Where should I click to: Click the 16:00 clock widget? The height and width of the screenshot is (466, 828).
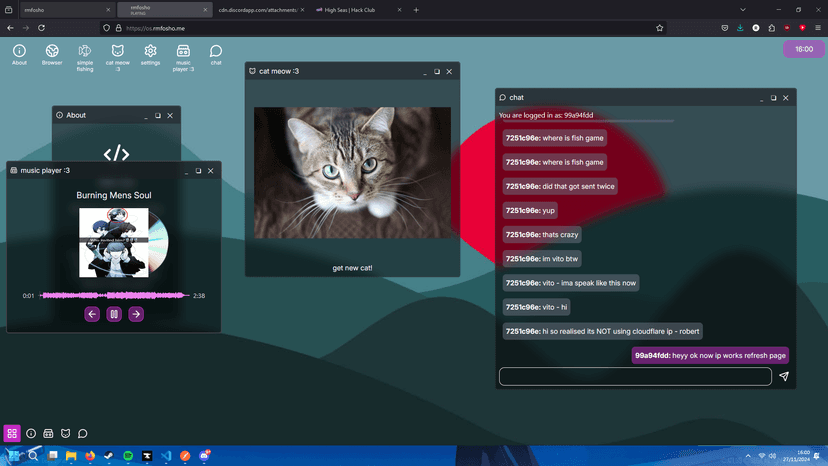point(803,49)
